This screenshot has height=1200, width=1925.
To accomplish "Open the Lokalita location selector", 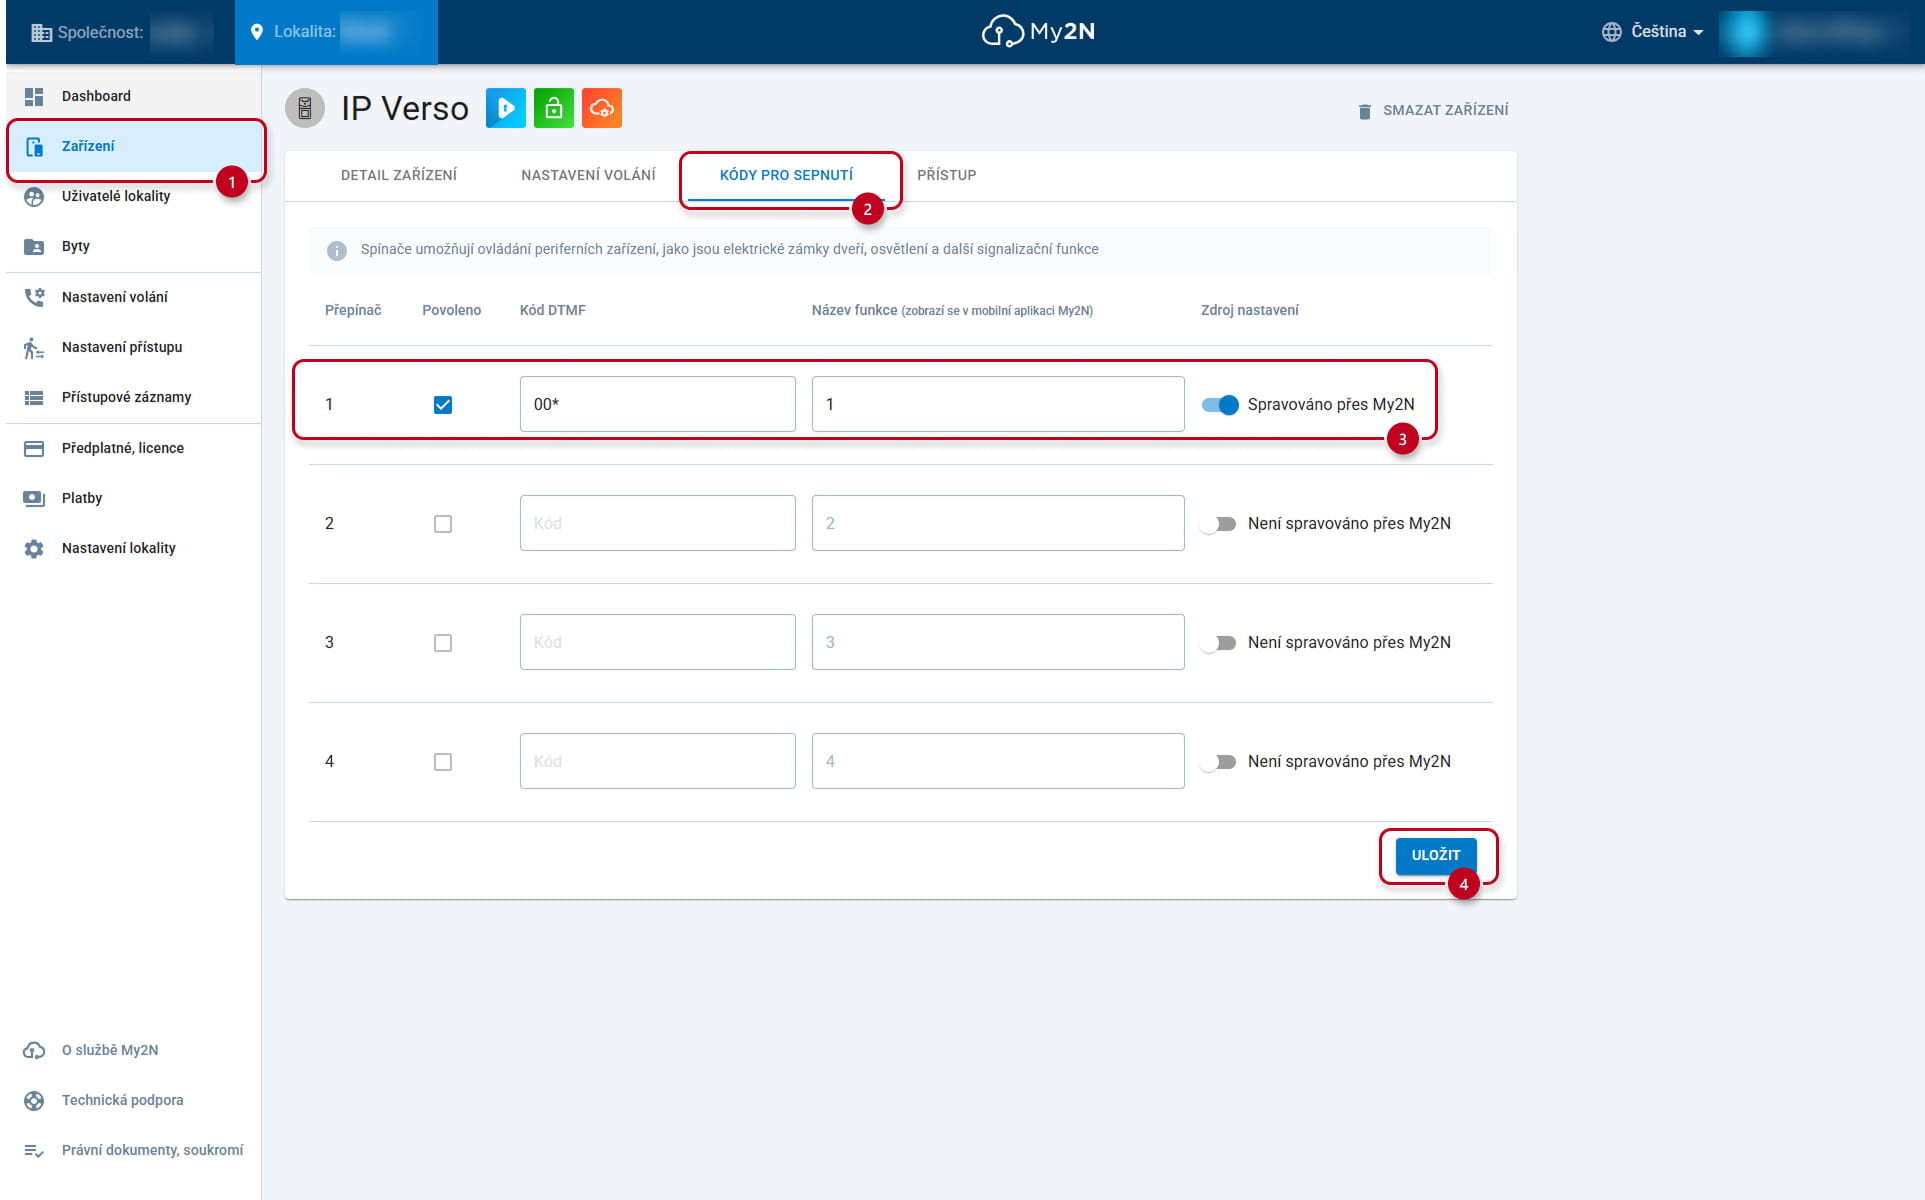I will [336, 32].
